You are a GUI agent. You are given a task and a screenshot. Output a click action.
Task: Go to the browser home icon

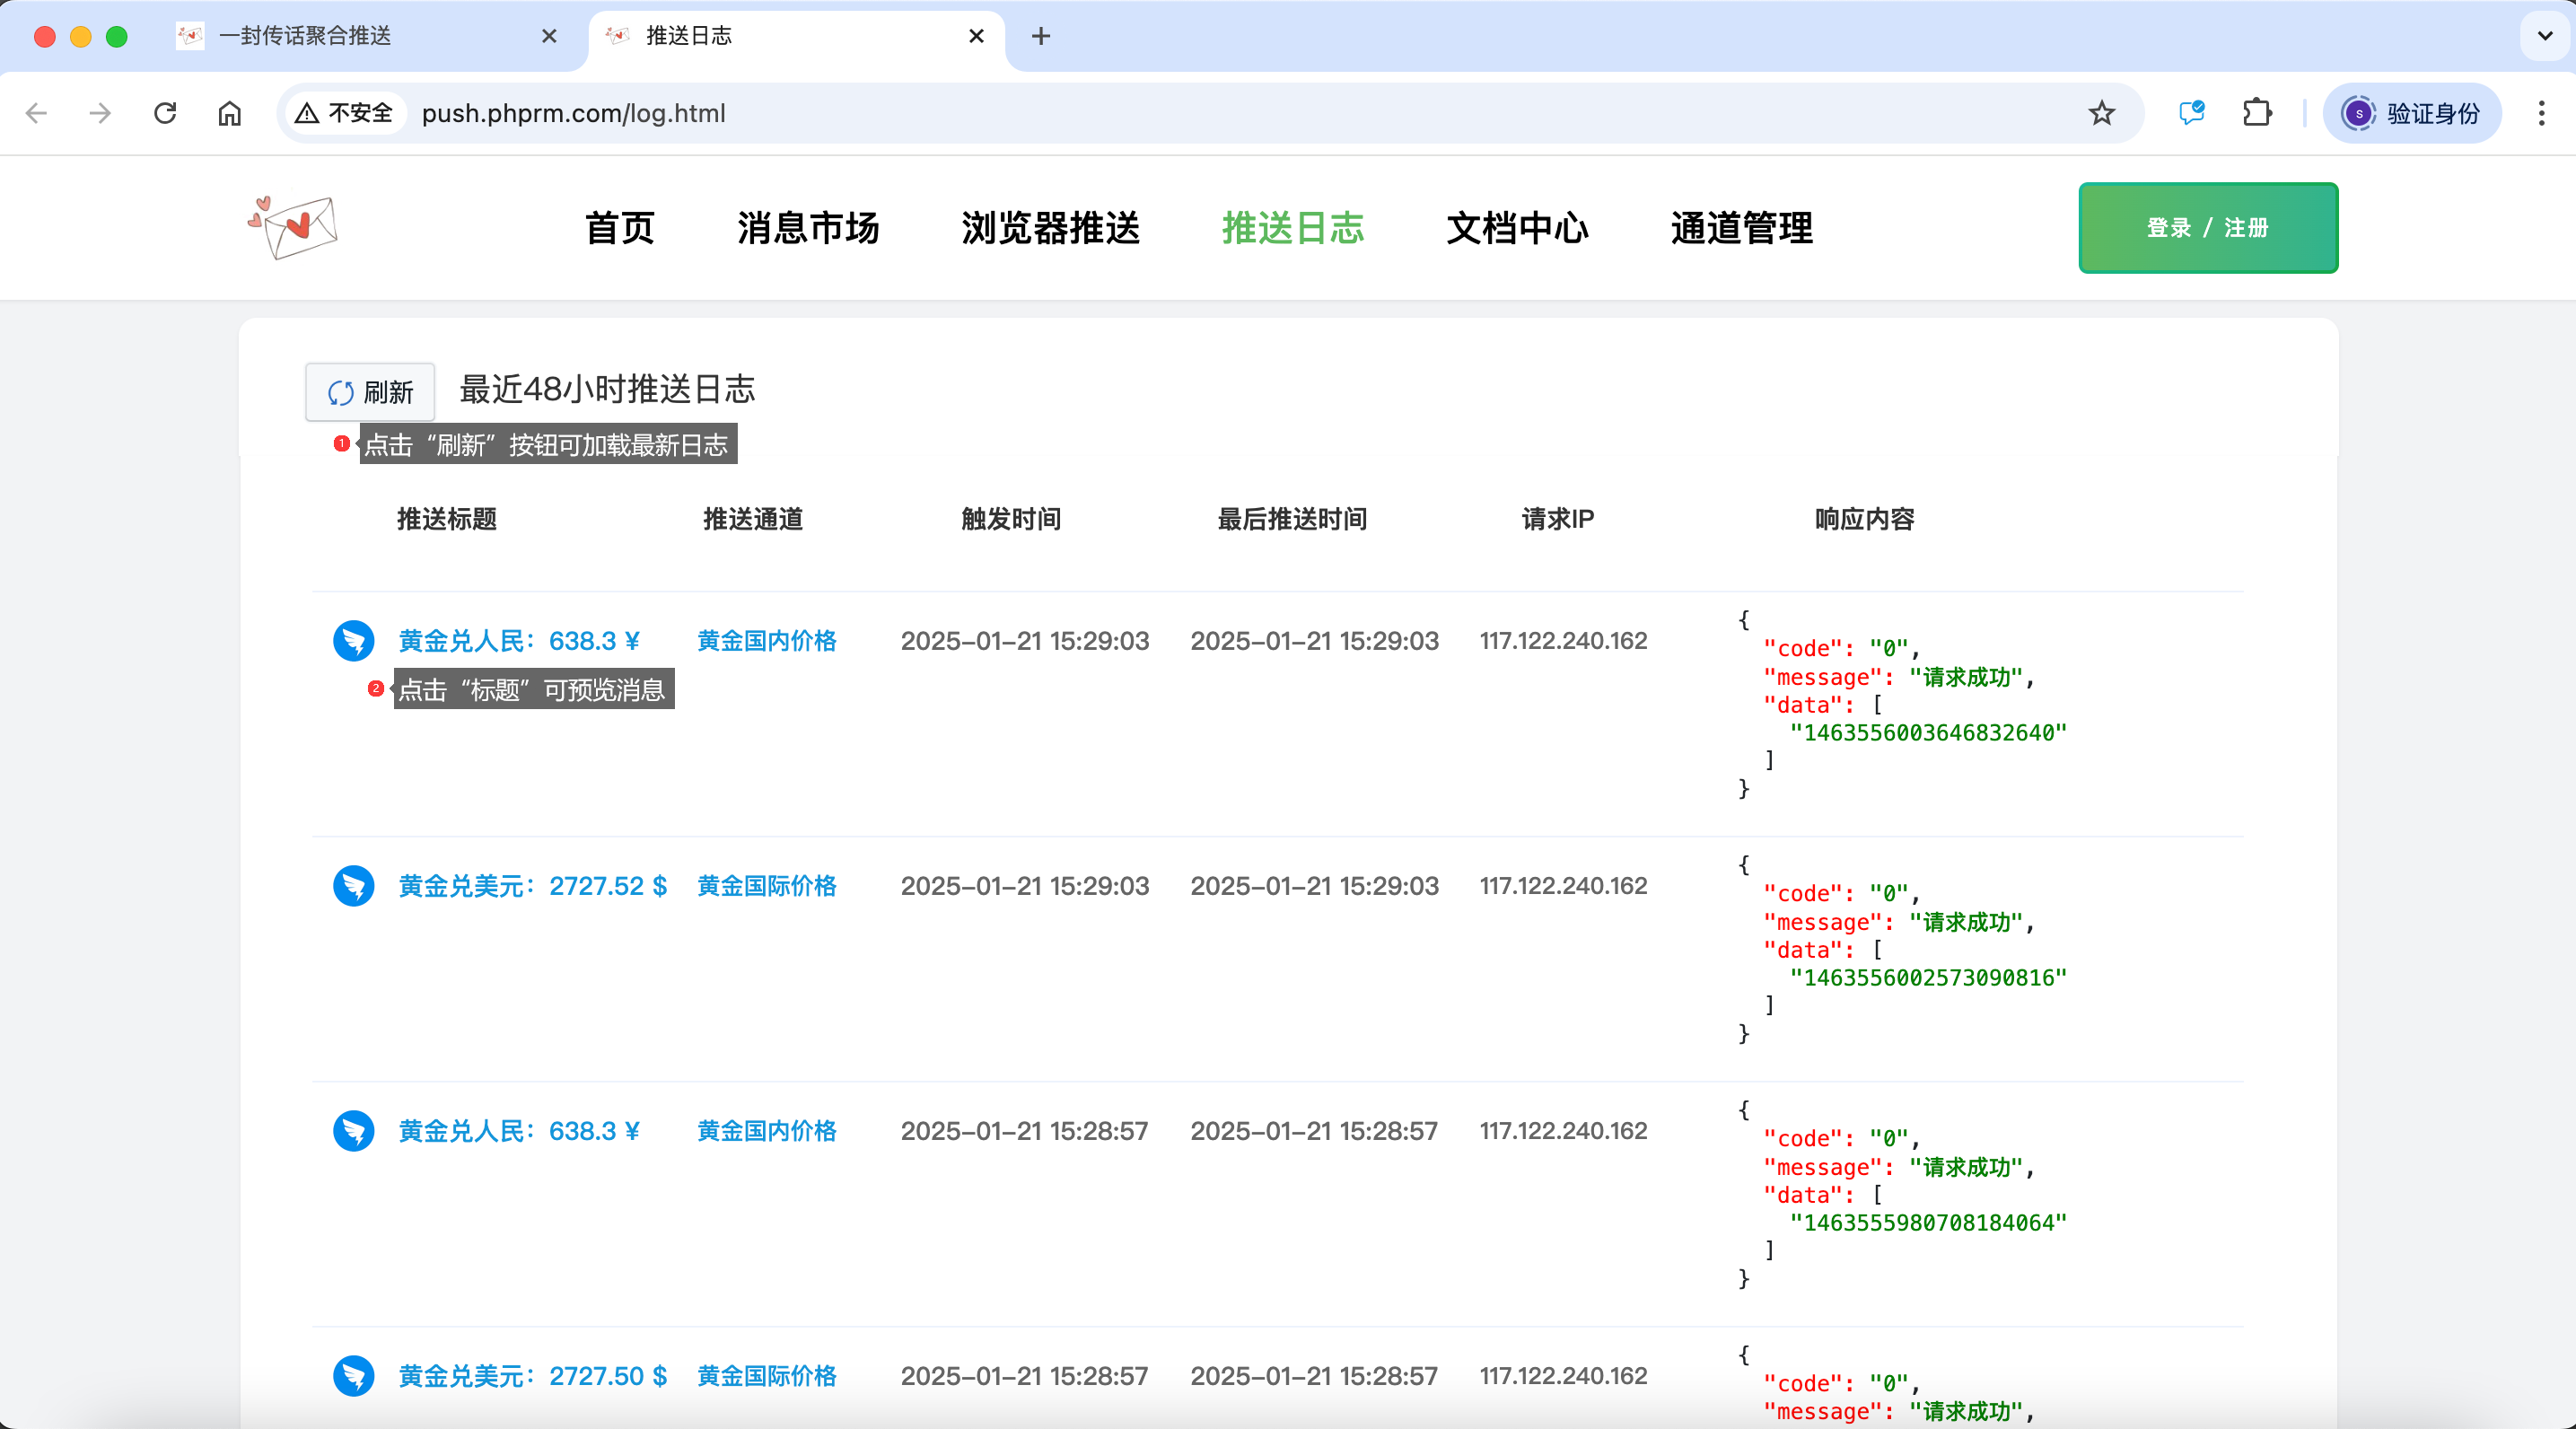230,113
